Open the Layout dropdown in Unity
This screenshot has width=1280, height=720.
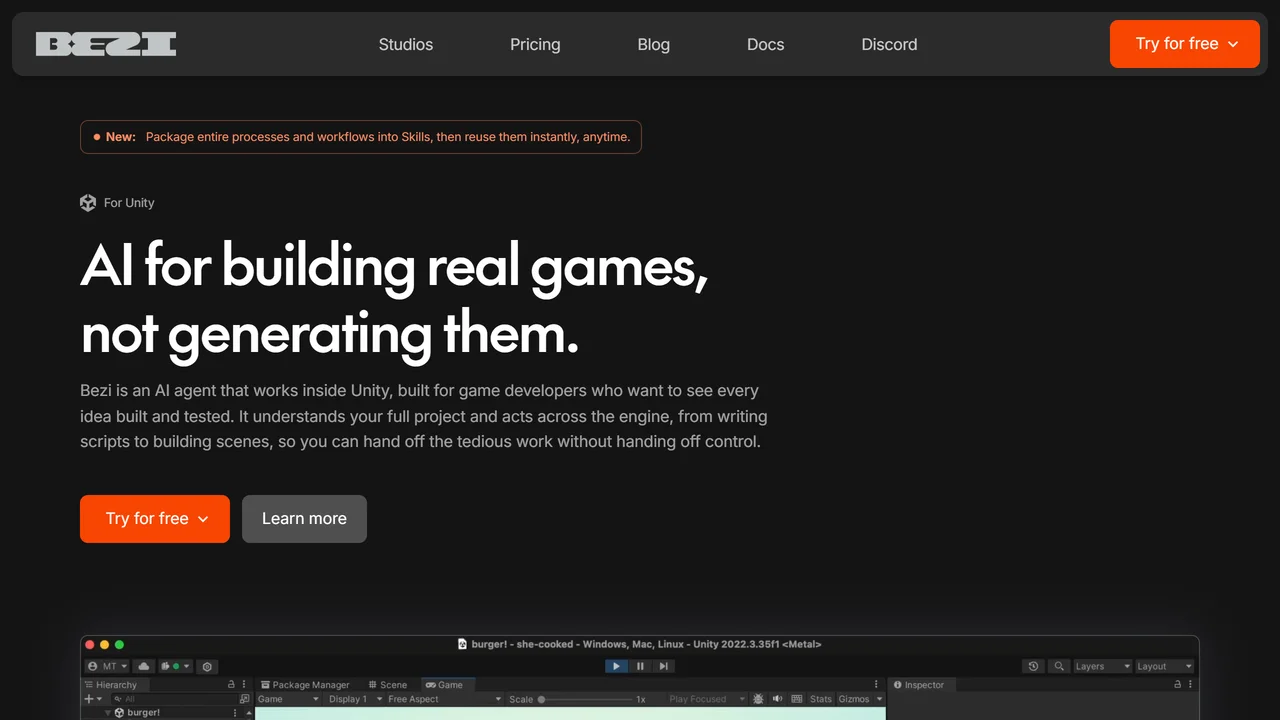[x=1164, y=666]
